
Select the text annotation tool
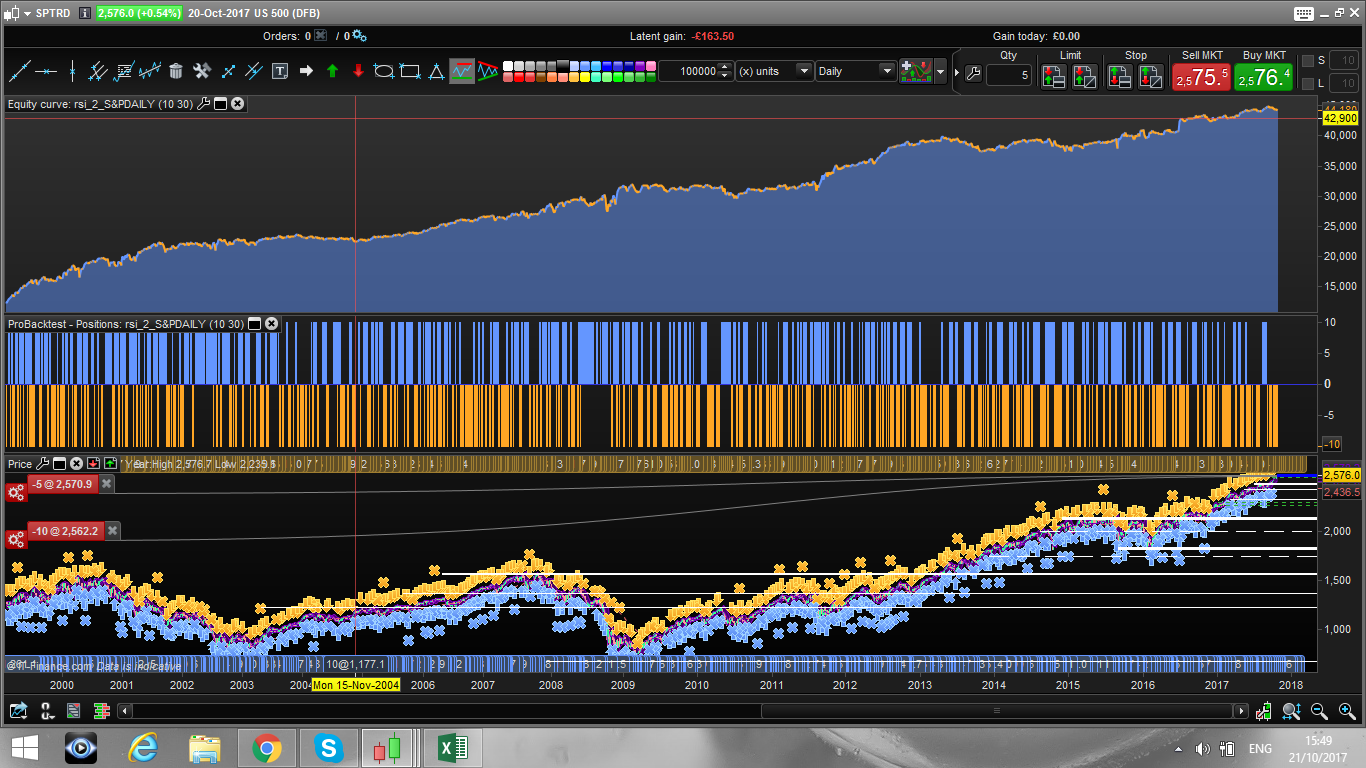click(x=280, y=71)
